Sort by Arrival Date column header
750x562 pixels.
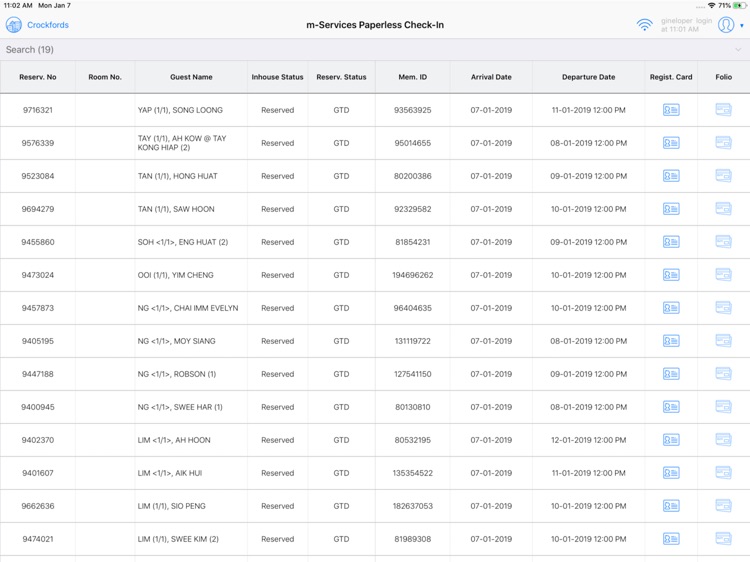(491, 77)
